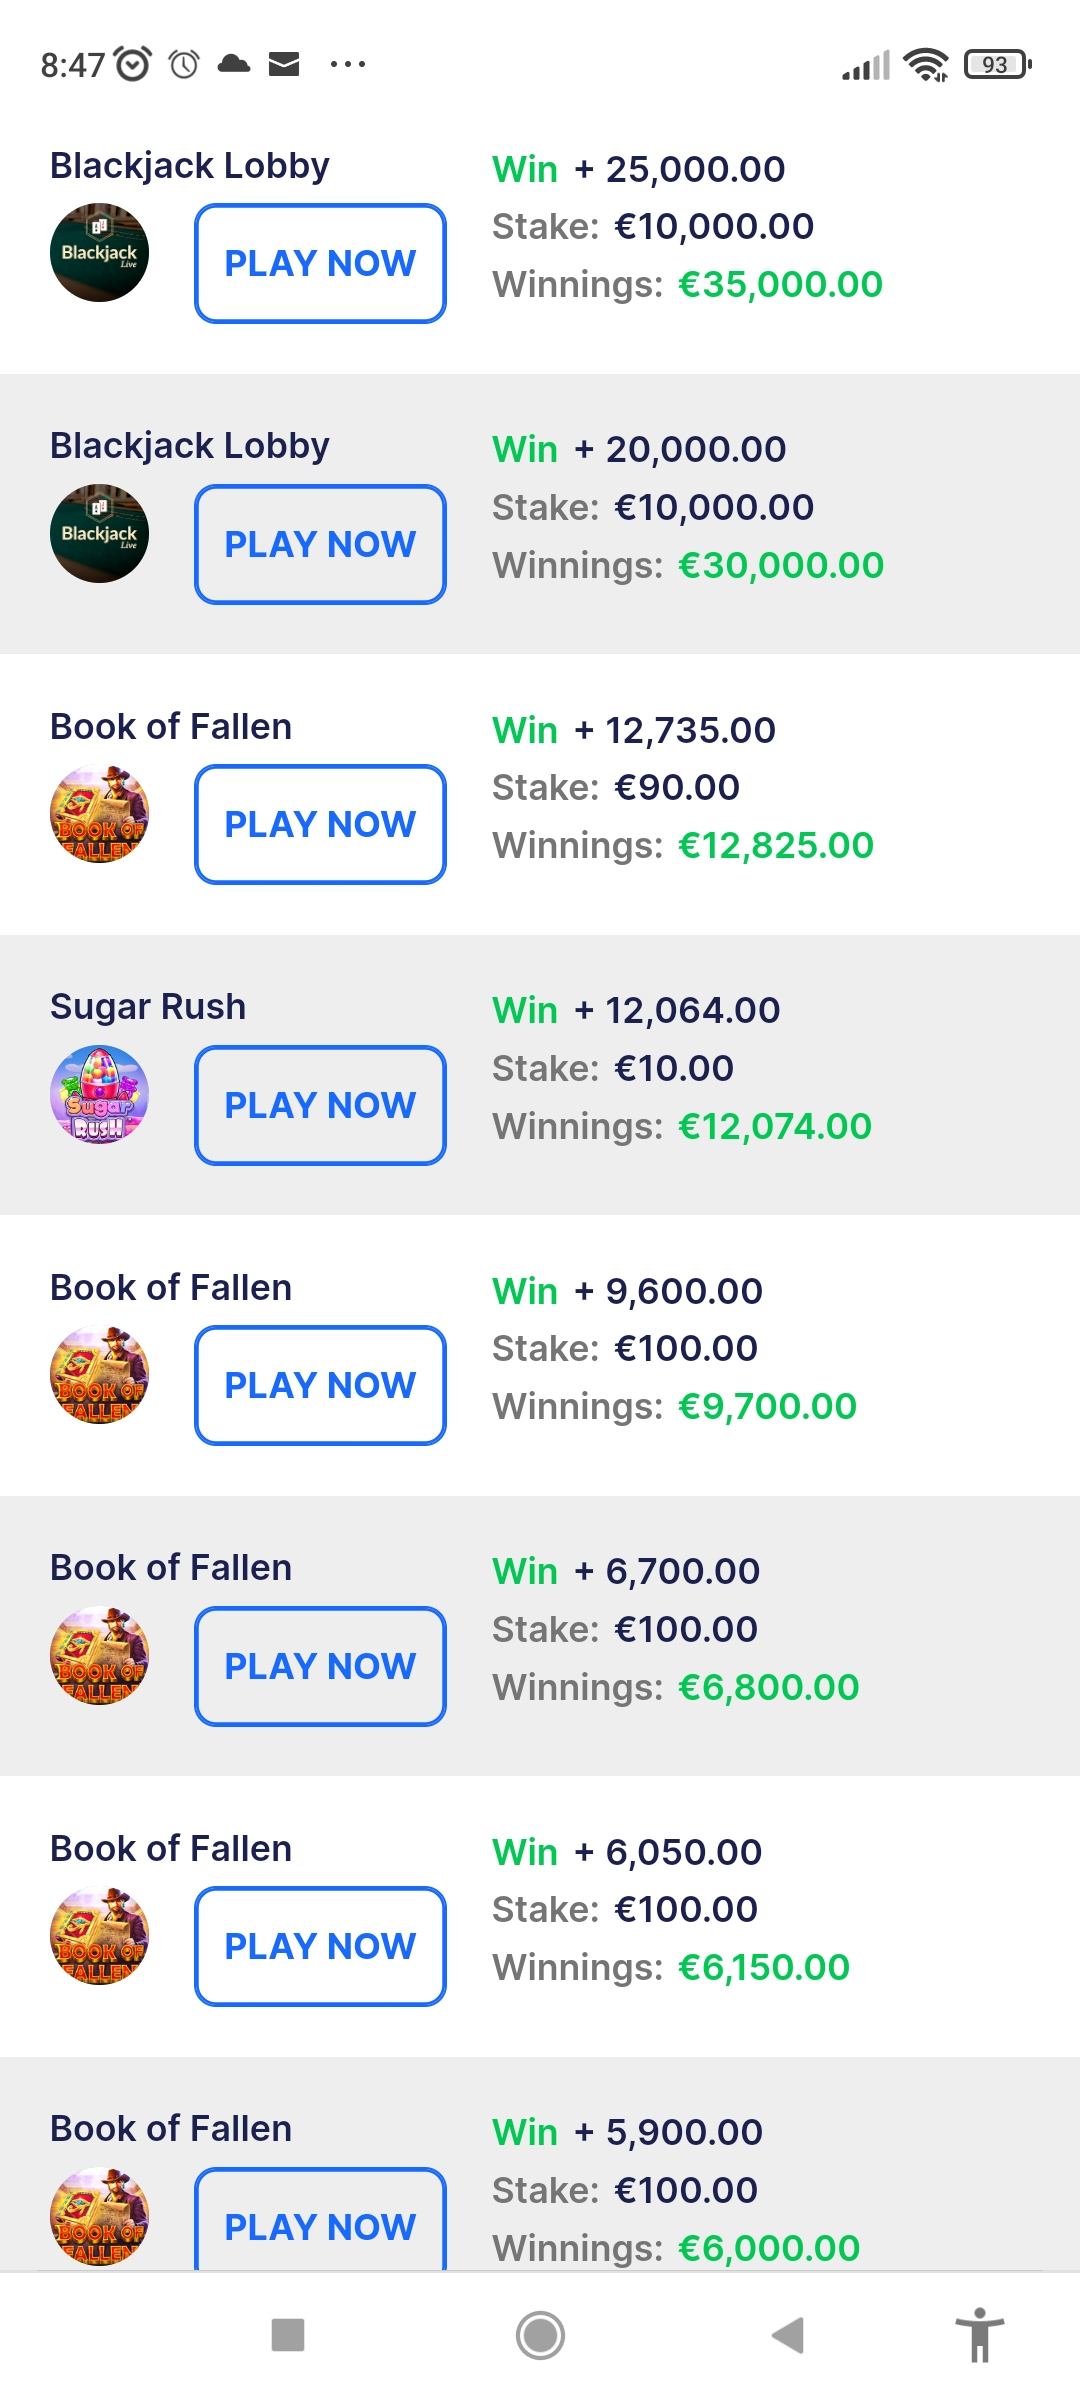Screen dimensions: 1080x2400
Task: Tap the Blackjack icon in the €30,000 winnings row
Action: pyautogui.click(x=99, y=534)
